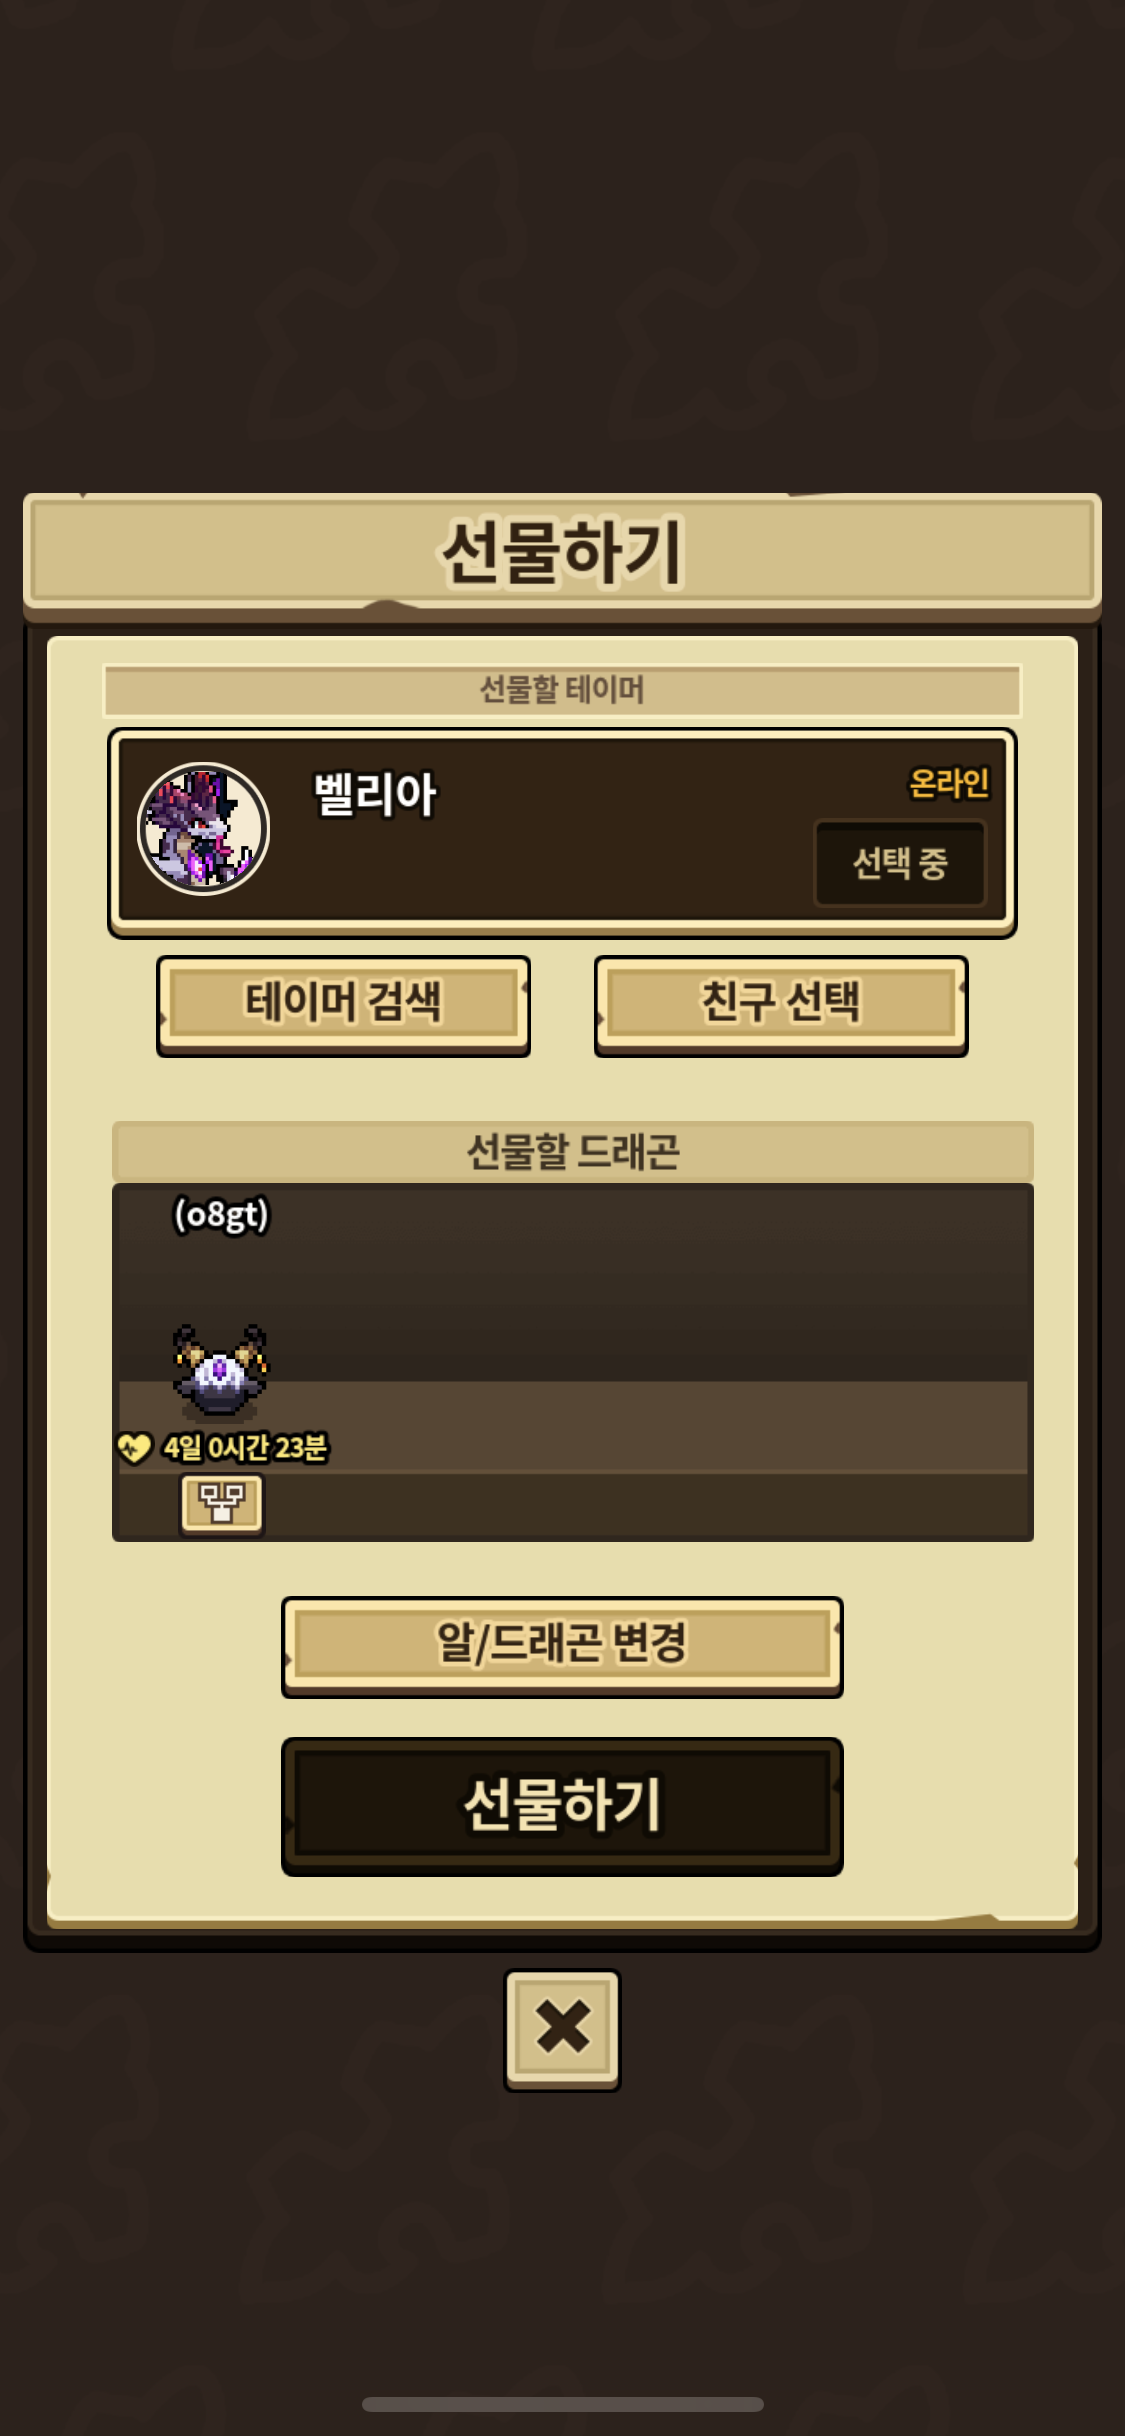Tap the heart health icon beside timer
Screen dimensions: 1125x2436
coord(134,1447)
